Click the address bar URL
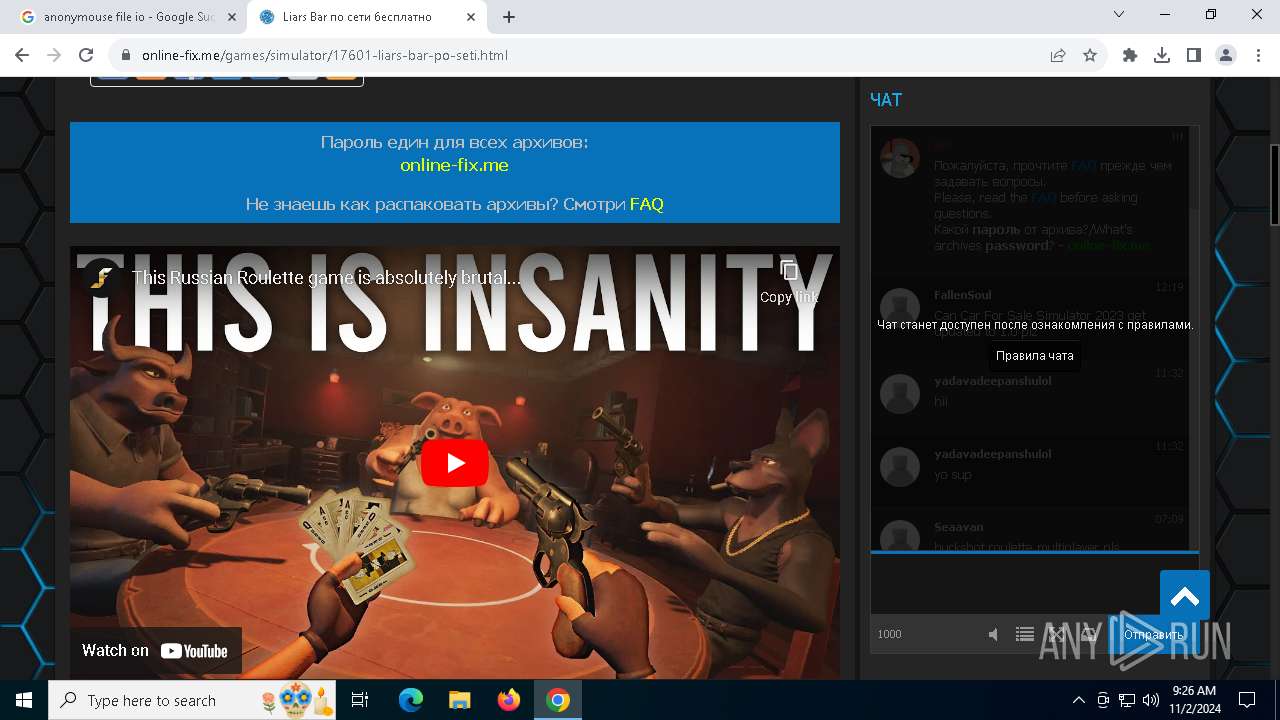Viewport: 1280px width, 720px height. [325, 55]
